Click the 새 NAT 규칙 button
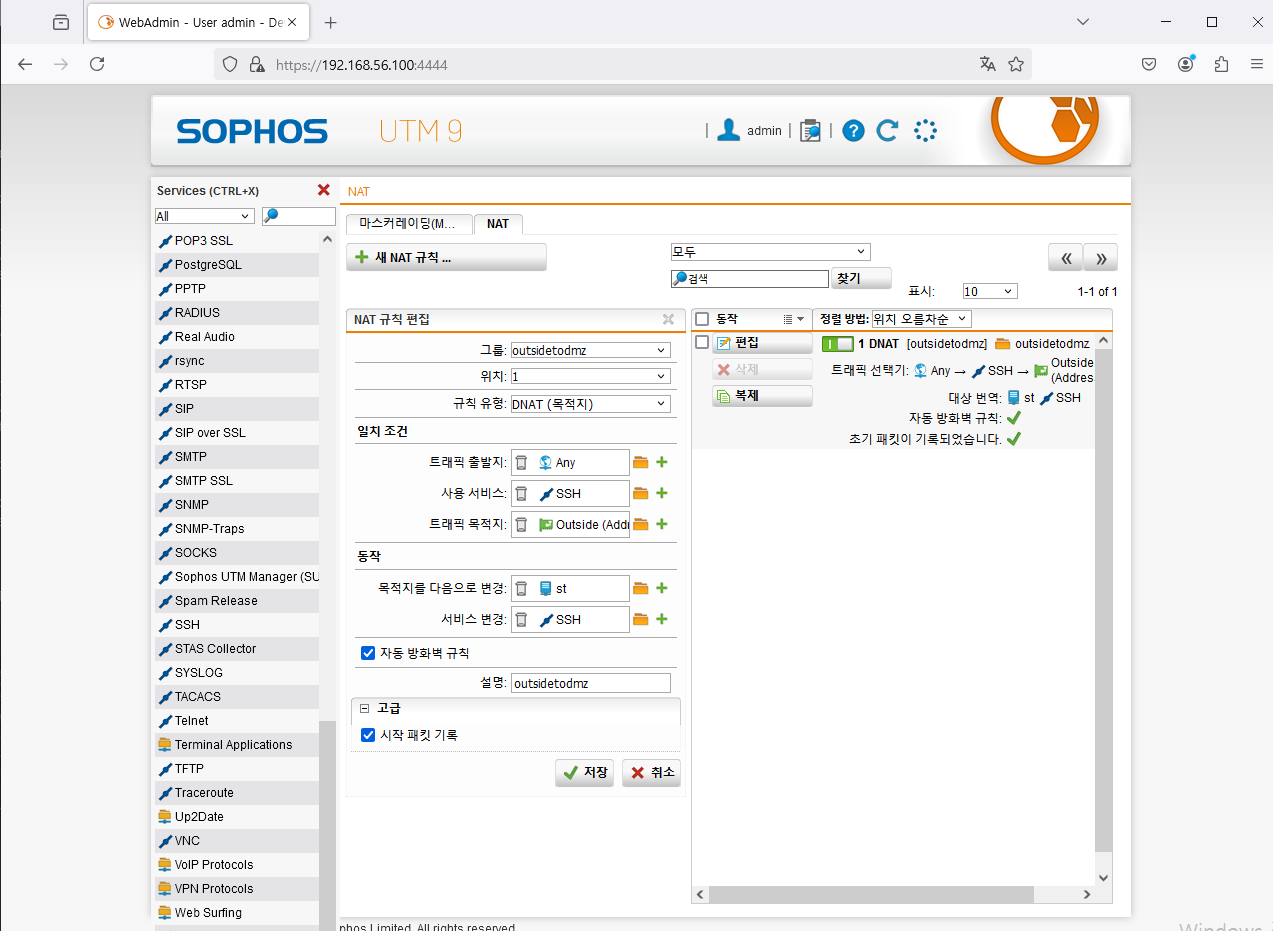Viewport: 1273px width, 931px height. pyautogui.click(x=446, y=257)
